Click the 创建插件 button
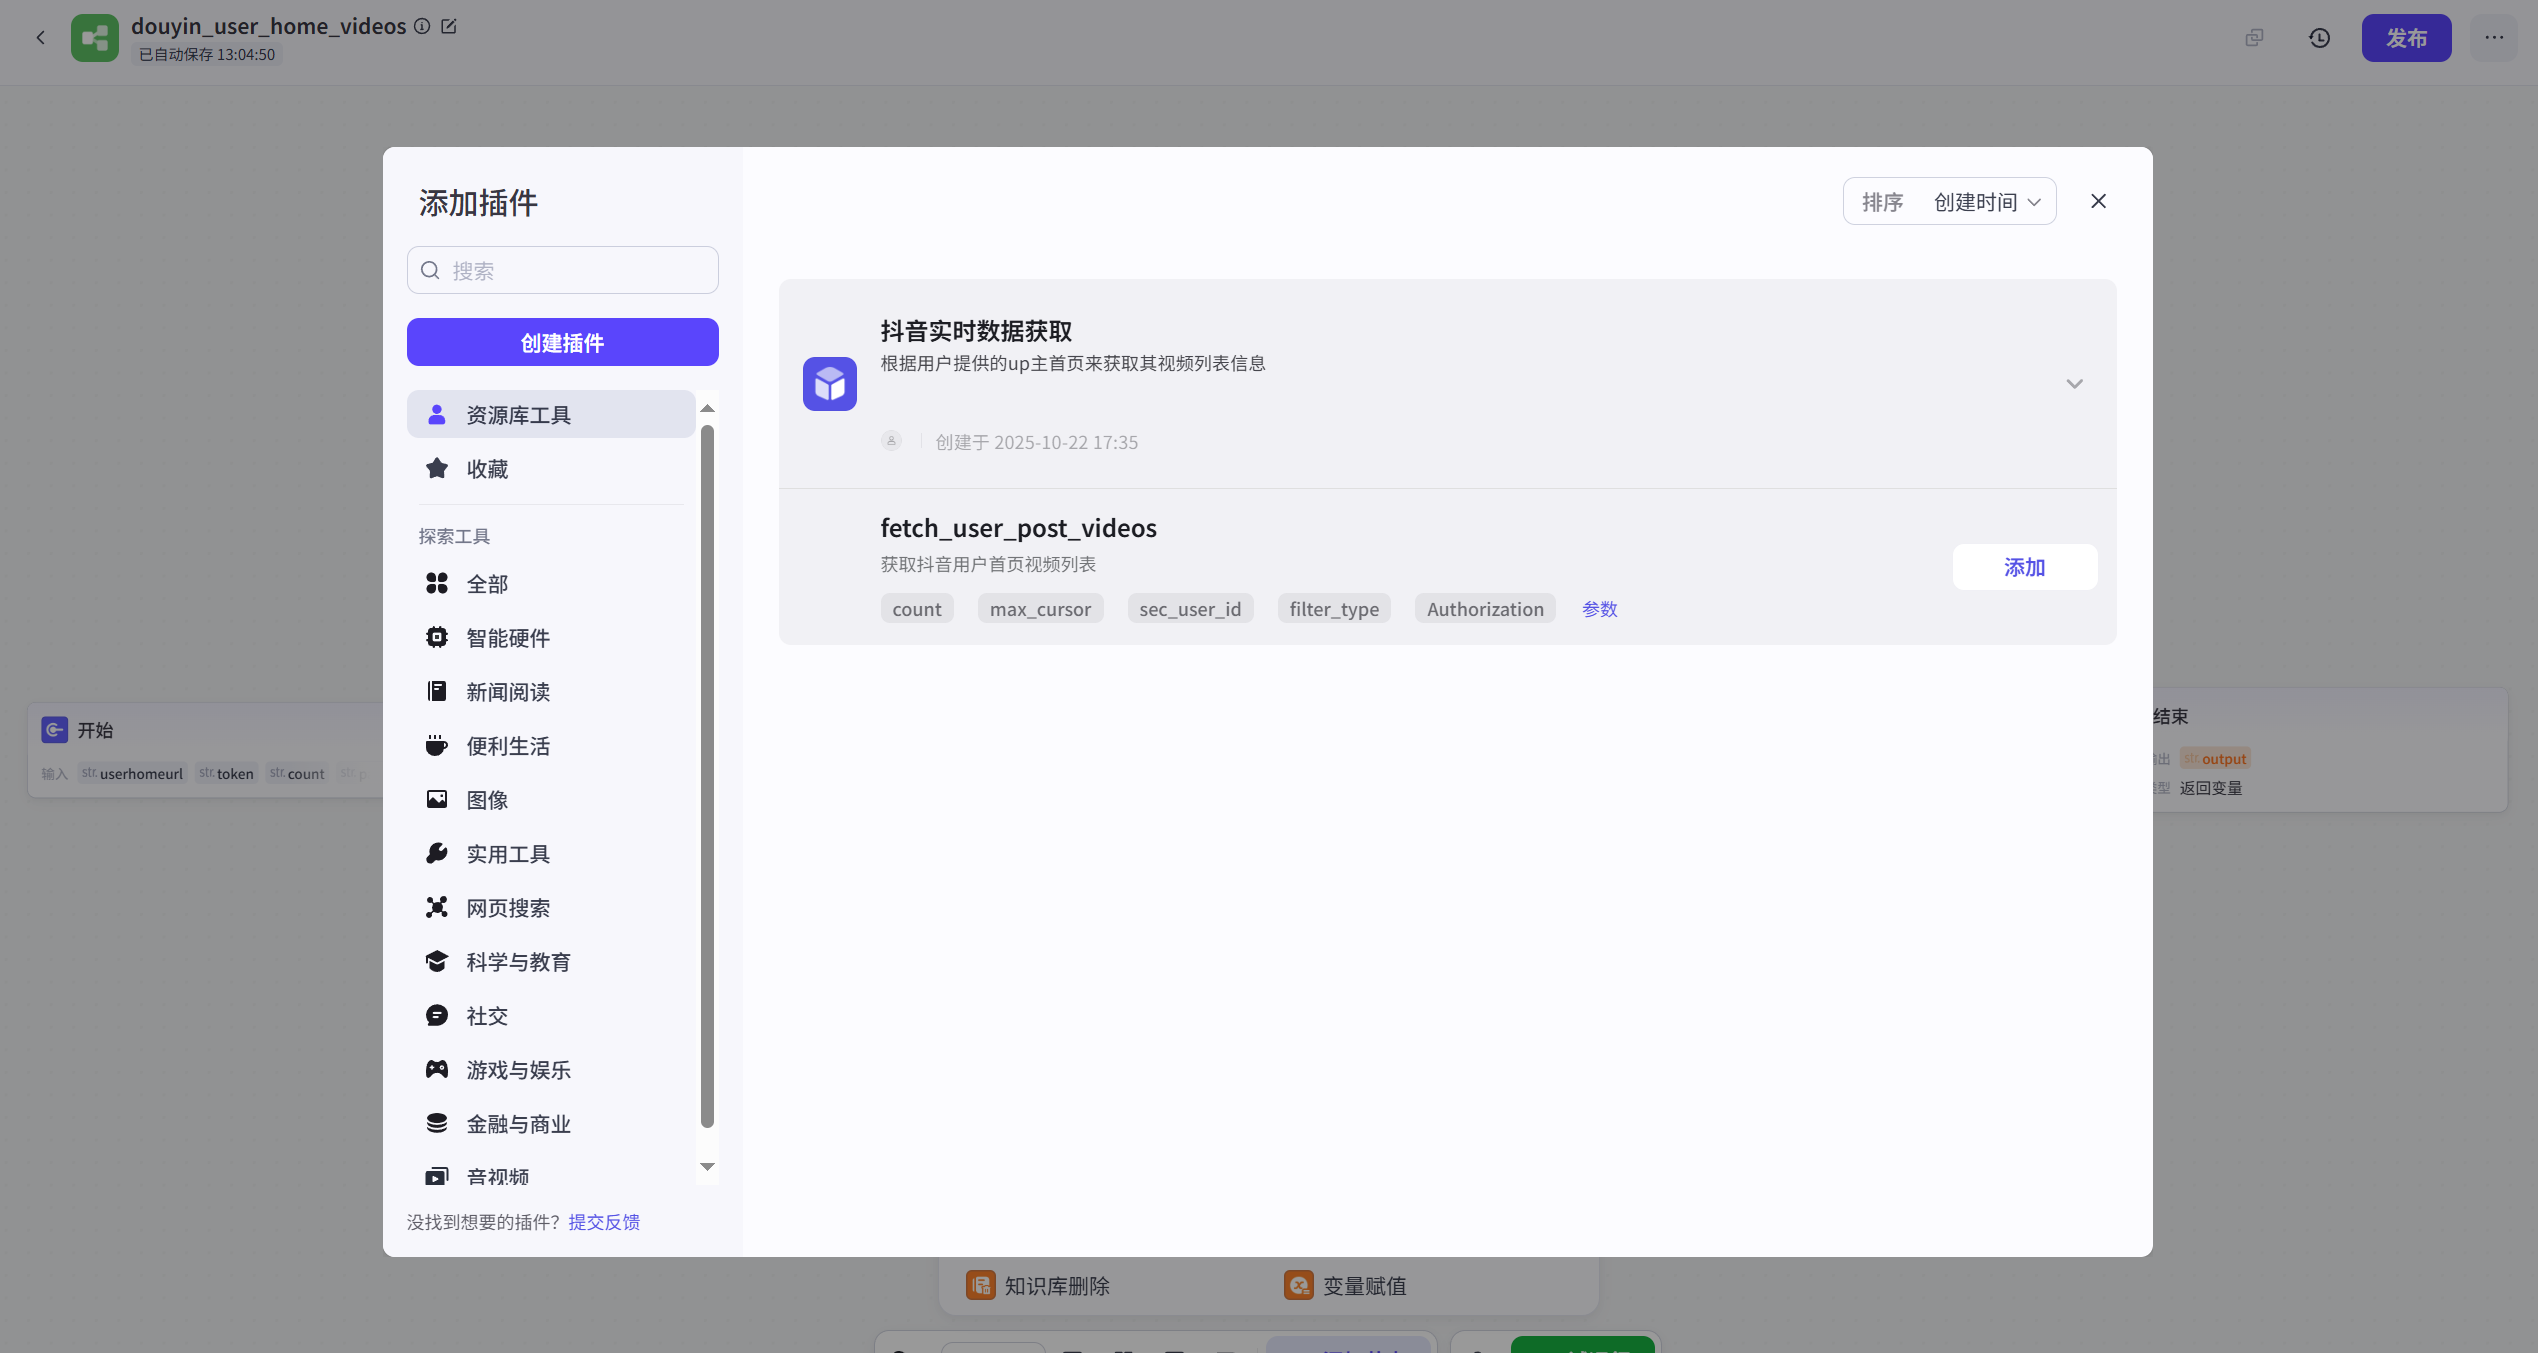 click(x=562, y=342)
